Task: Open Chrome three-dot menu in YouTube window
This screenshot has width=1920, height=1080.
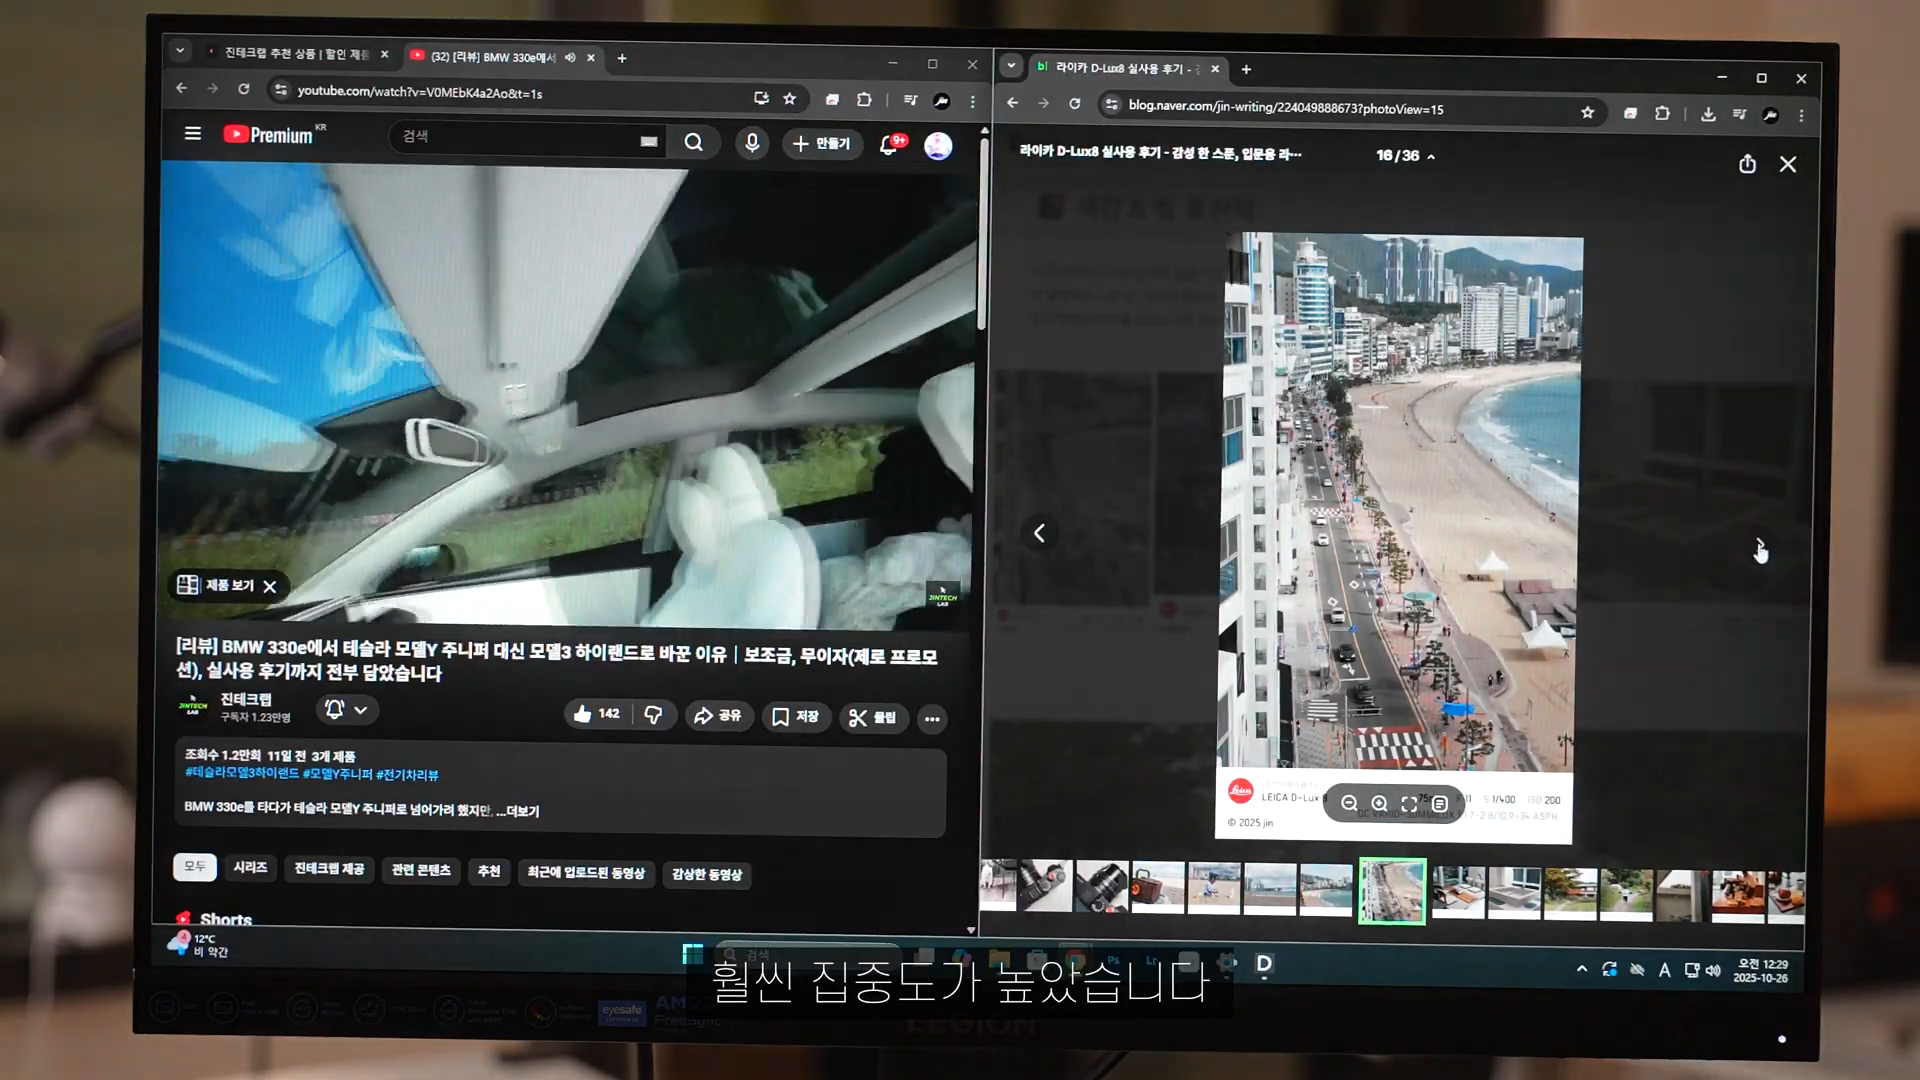Action: pos(972,101)
